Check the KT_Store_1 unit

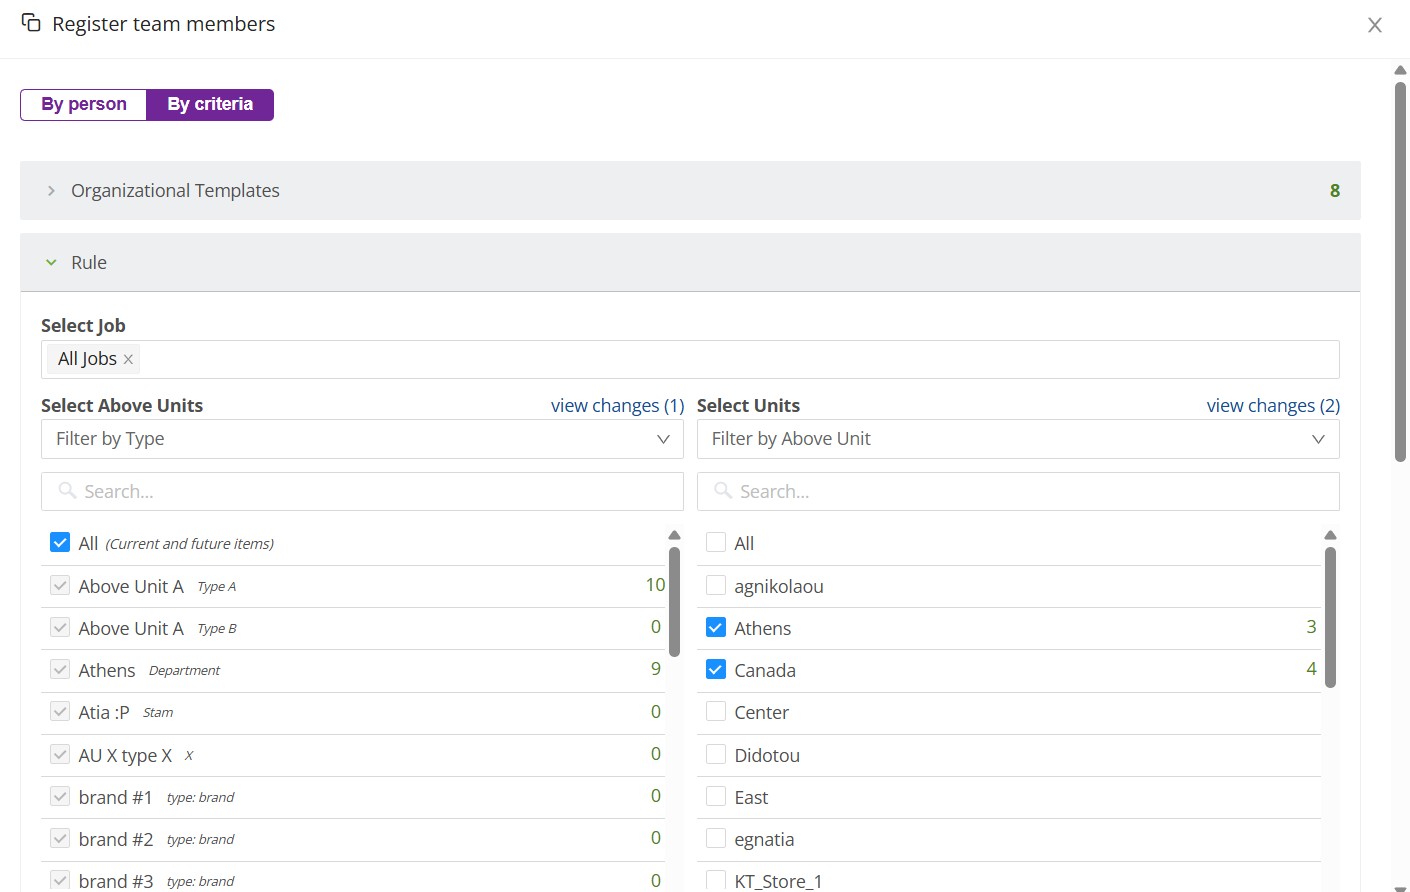point(716,880)
